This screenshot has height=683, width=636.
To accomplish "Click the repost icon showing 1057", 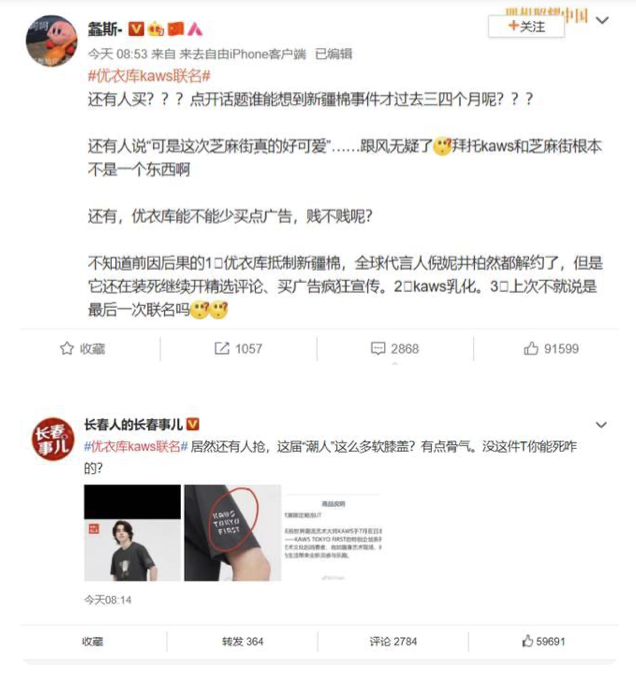I will point(222,348).
